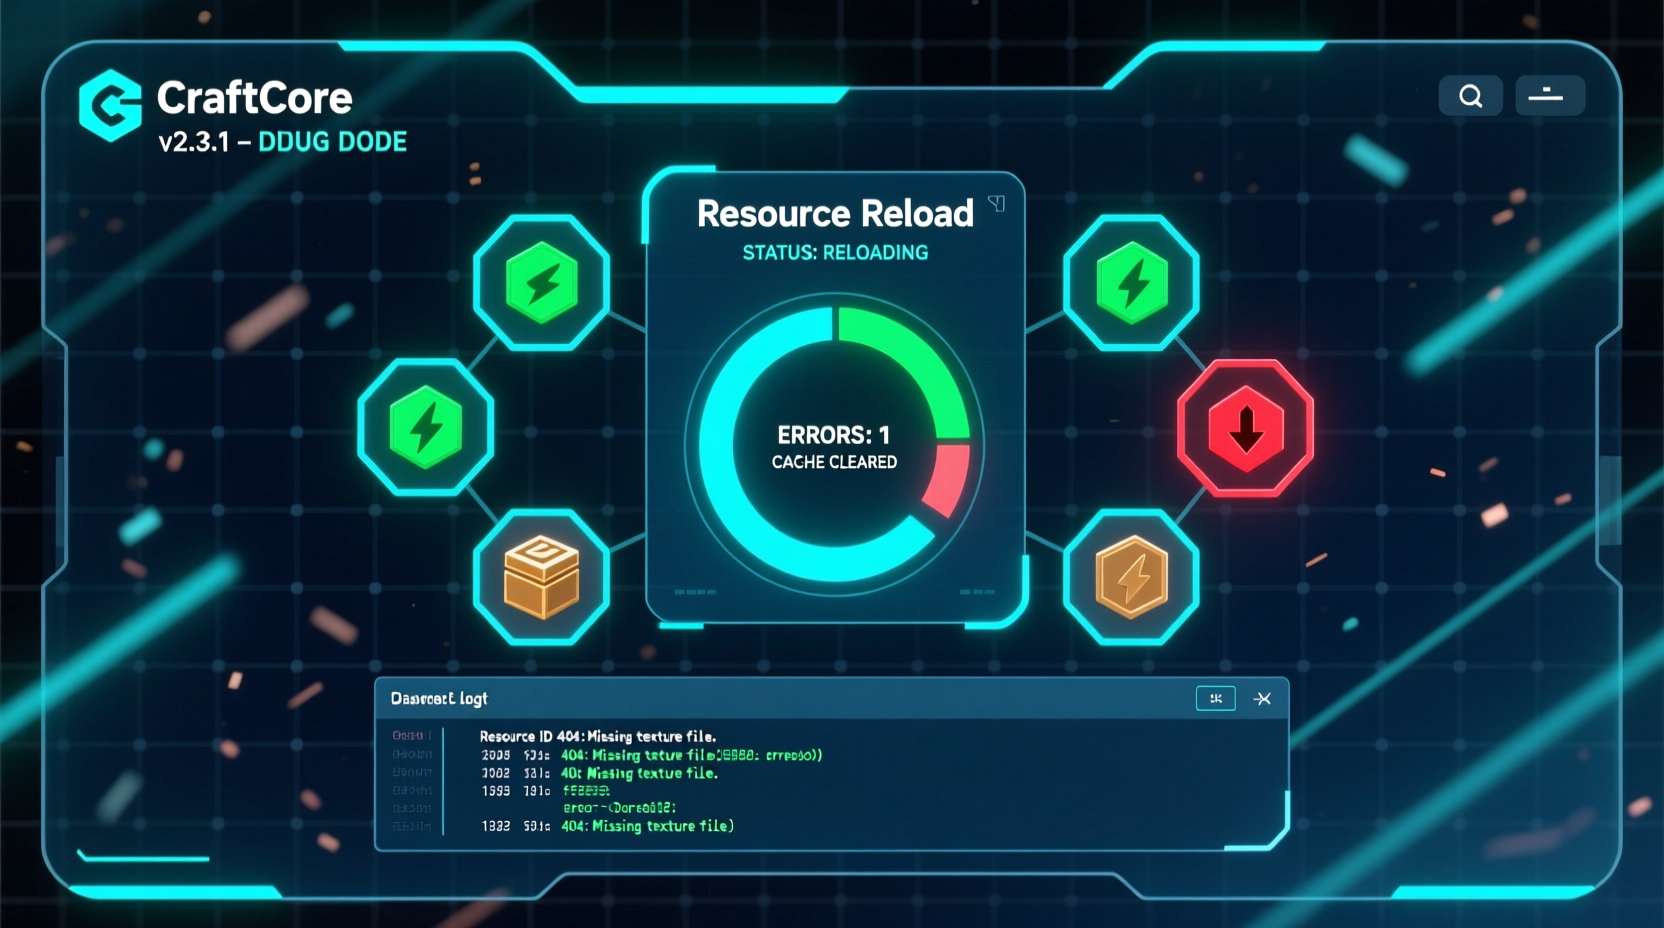This screenshot has height=928, width=1664.
Task: Open search with the magnifier icon
Action: point(1470,95)
